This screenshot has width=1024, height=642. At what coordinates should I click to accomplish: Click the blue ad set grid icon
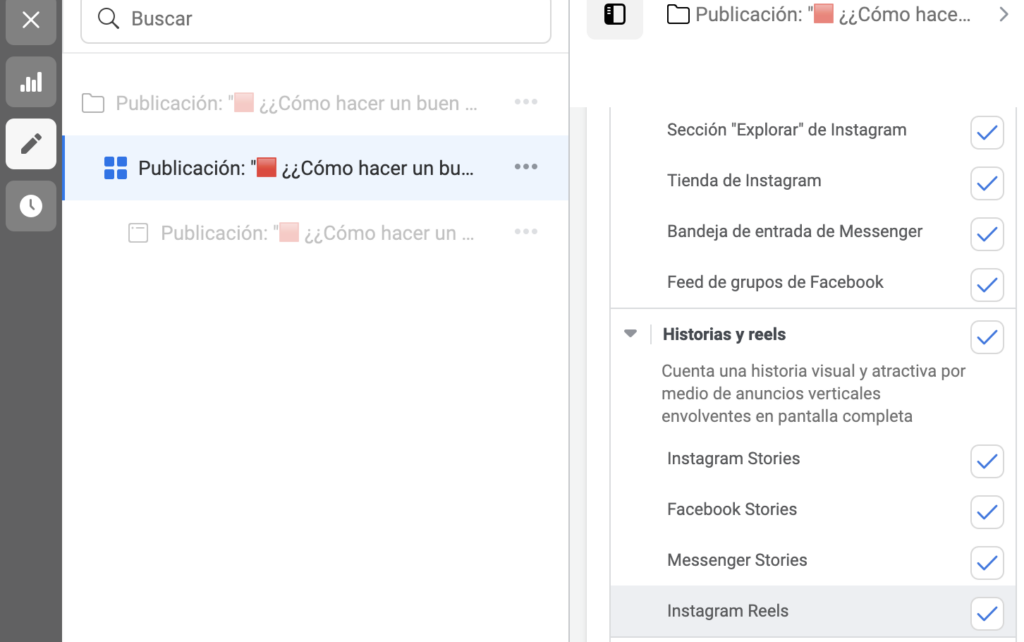(116, 168)
